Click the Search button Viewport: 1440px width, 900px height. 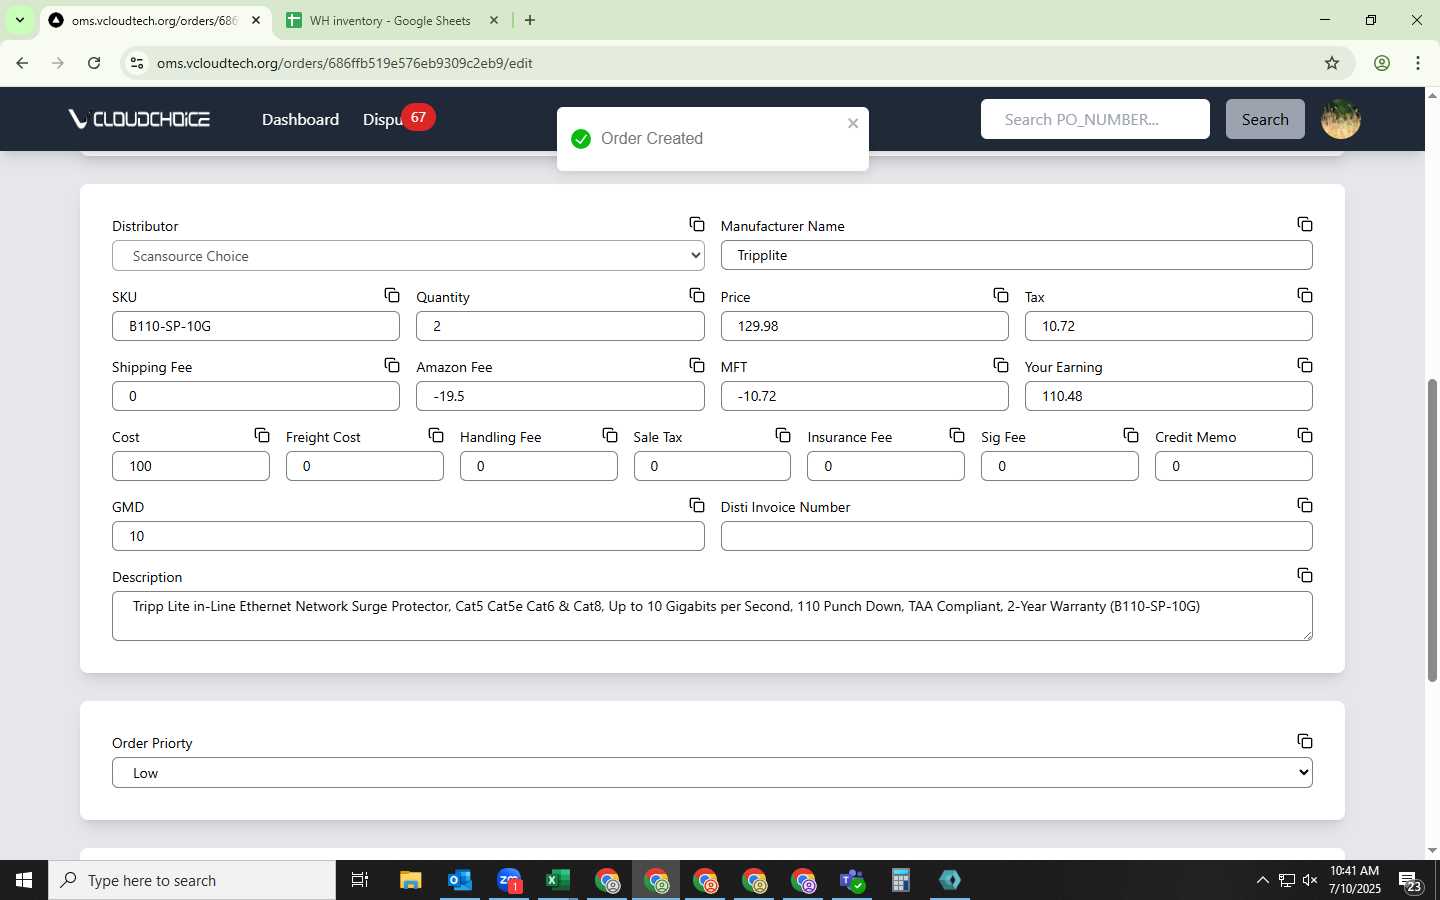1265,119
